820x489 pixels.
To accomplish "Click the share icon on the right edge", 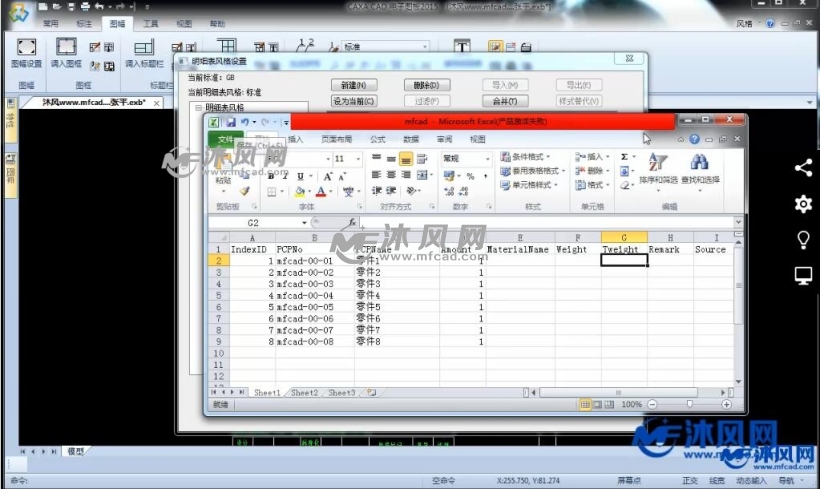I will [x=803, y=168].
